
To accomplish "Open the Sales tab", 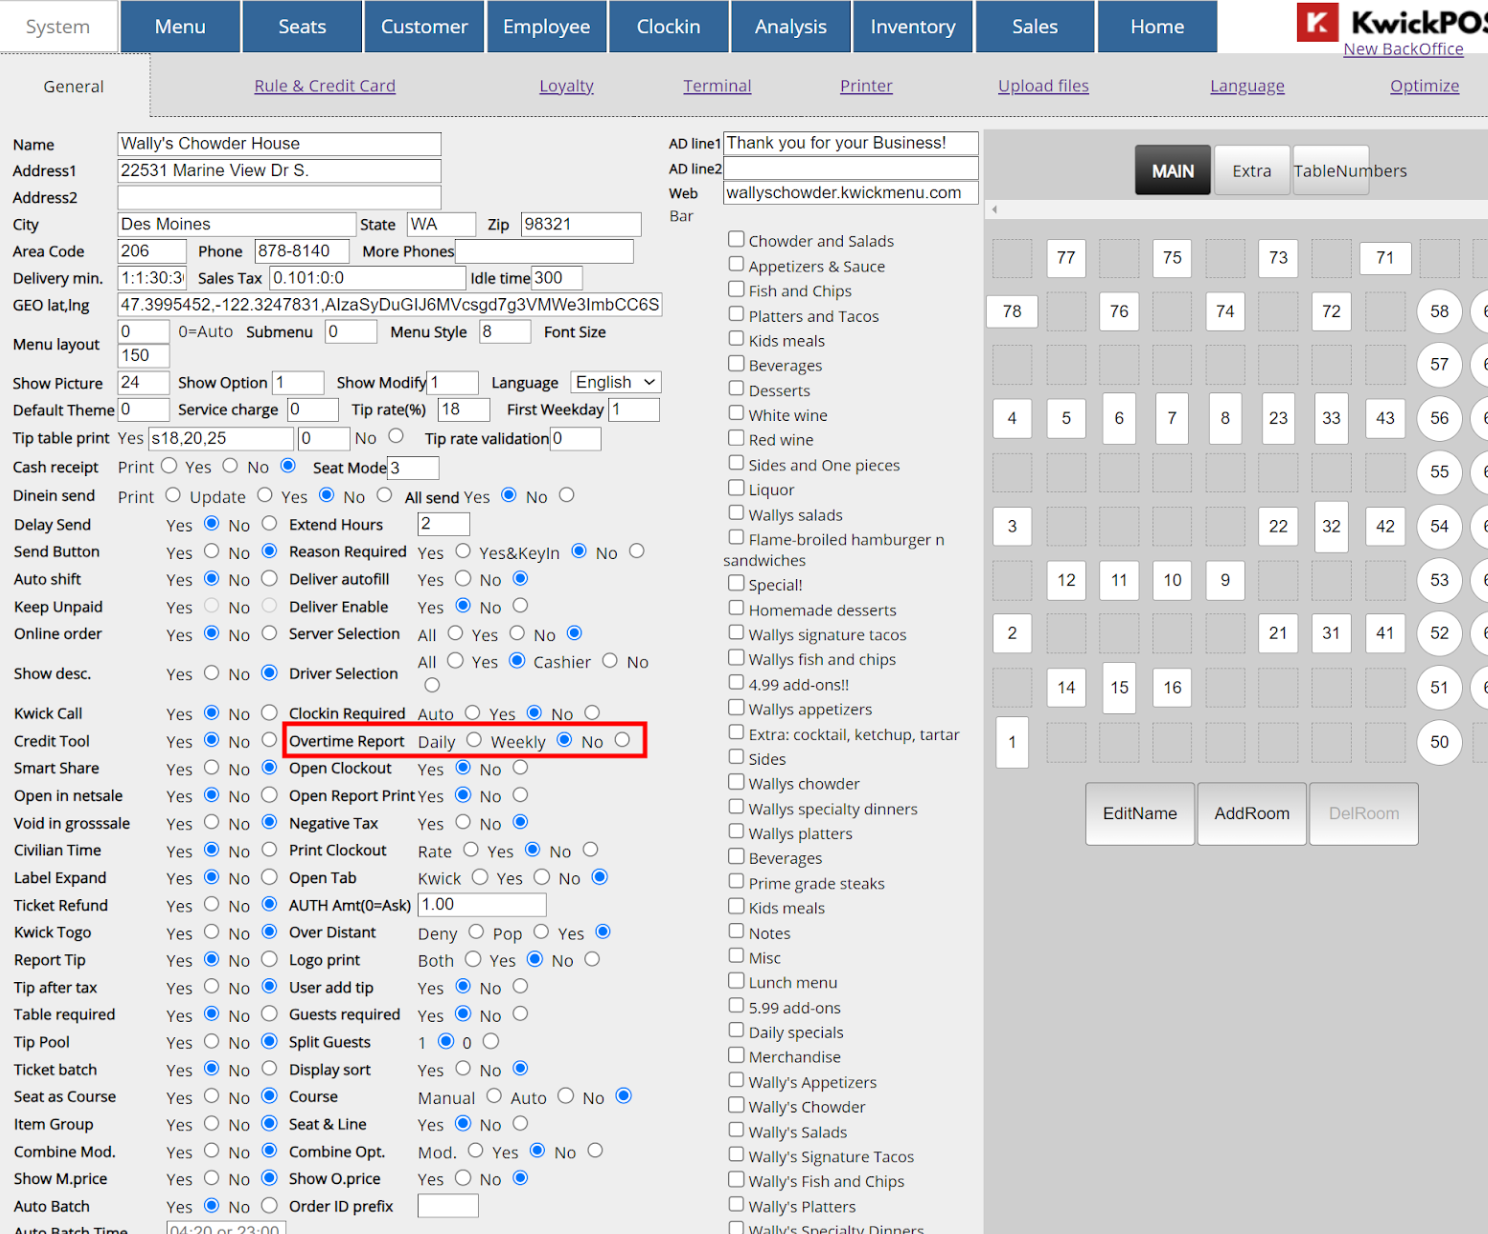I will (x=1035, y=26).
